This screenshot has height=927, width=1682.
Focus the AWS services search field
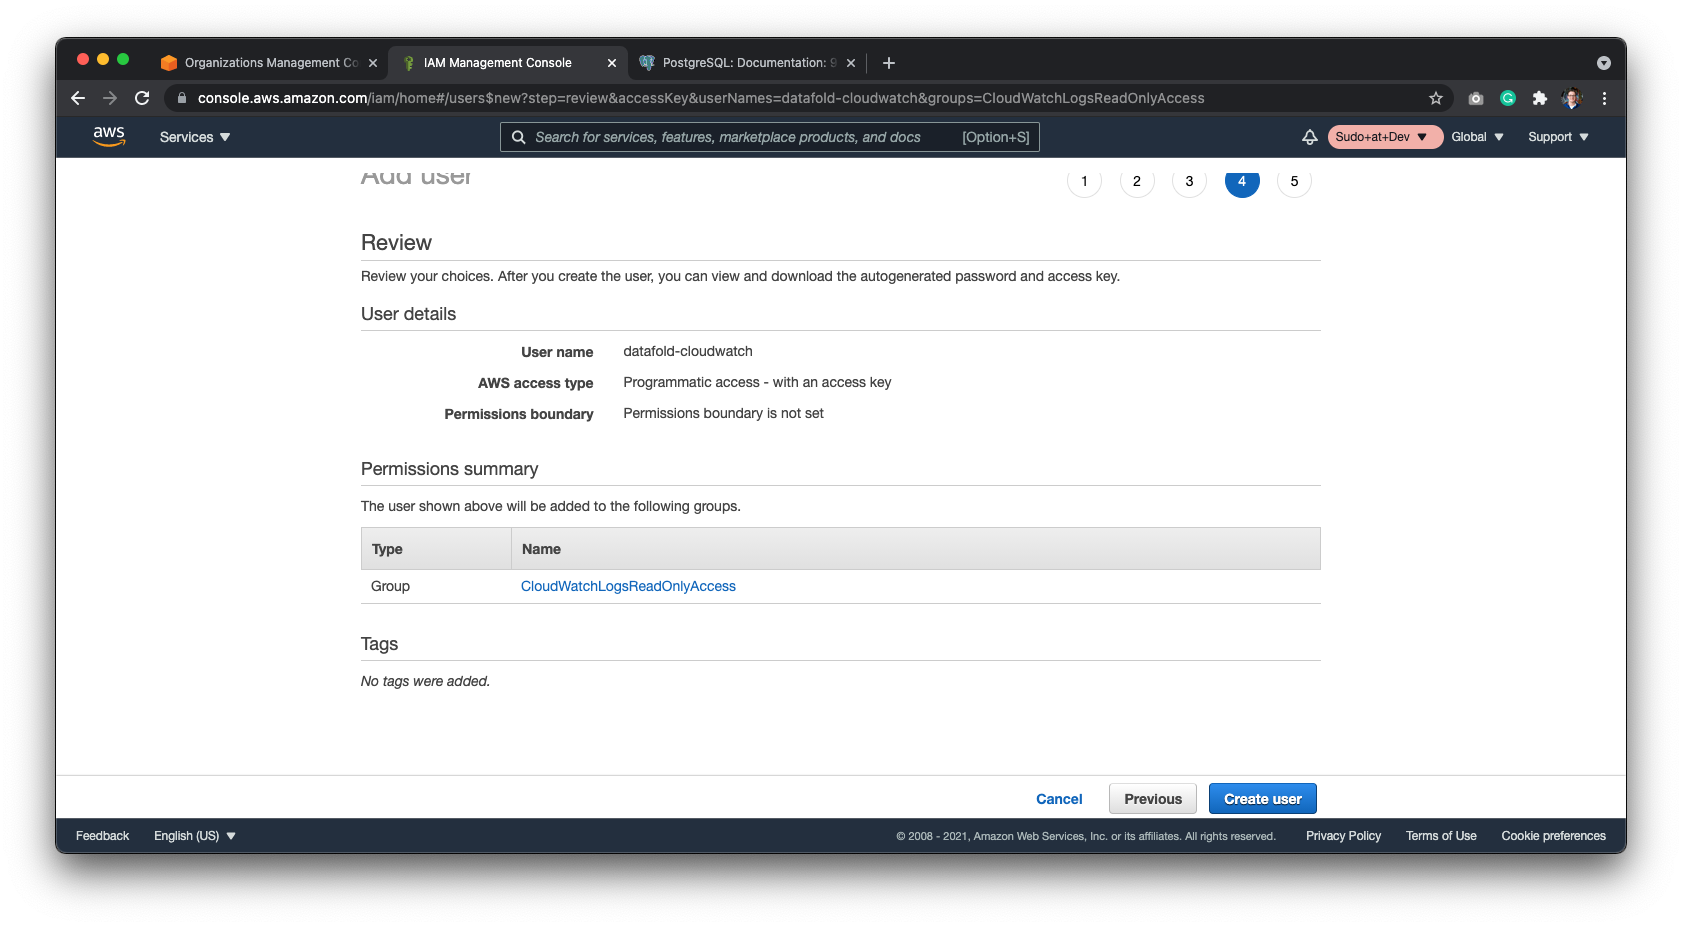point(769,137)
